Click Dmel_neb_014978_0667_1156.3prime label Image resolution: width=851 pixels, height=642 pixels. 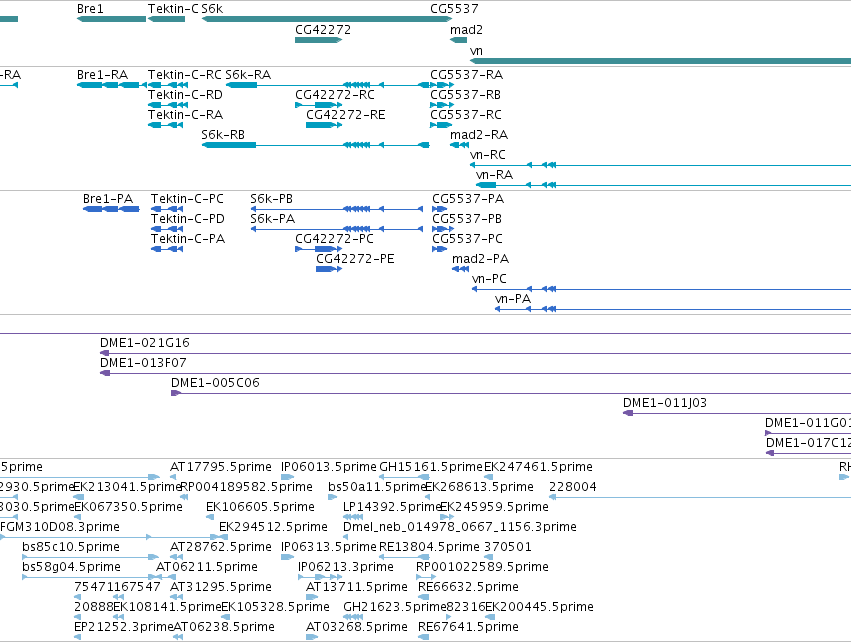click(460, 527)
